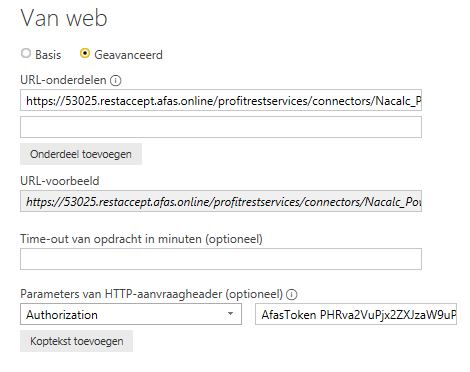Open the Authorization header dropdown arrow
This screenshot has height=372, width=470.
pyautogui.click(x=230, y=314)
